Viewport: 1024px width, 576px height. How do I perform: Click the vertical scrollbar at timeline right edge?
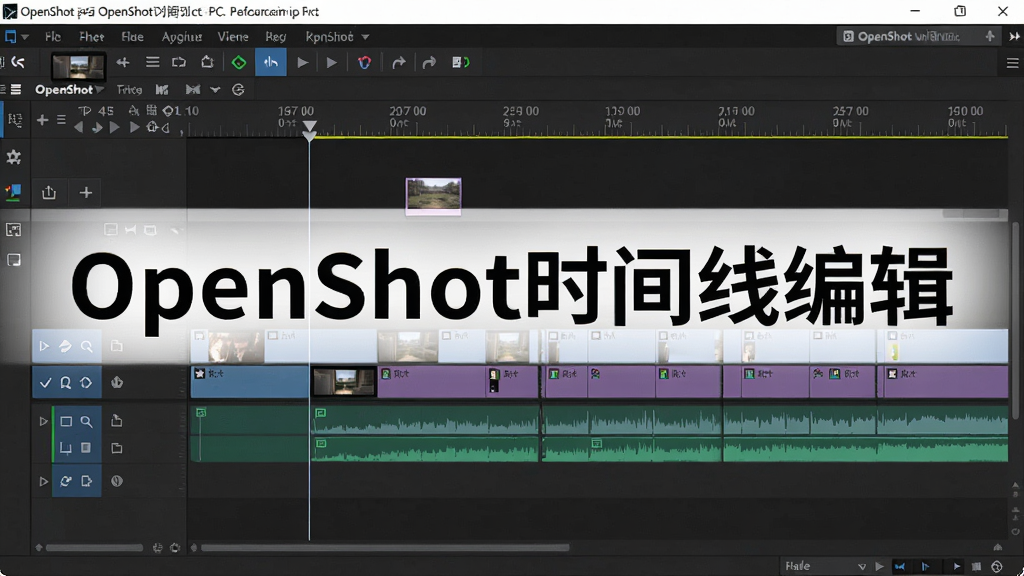(x=1016, y=320)
